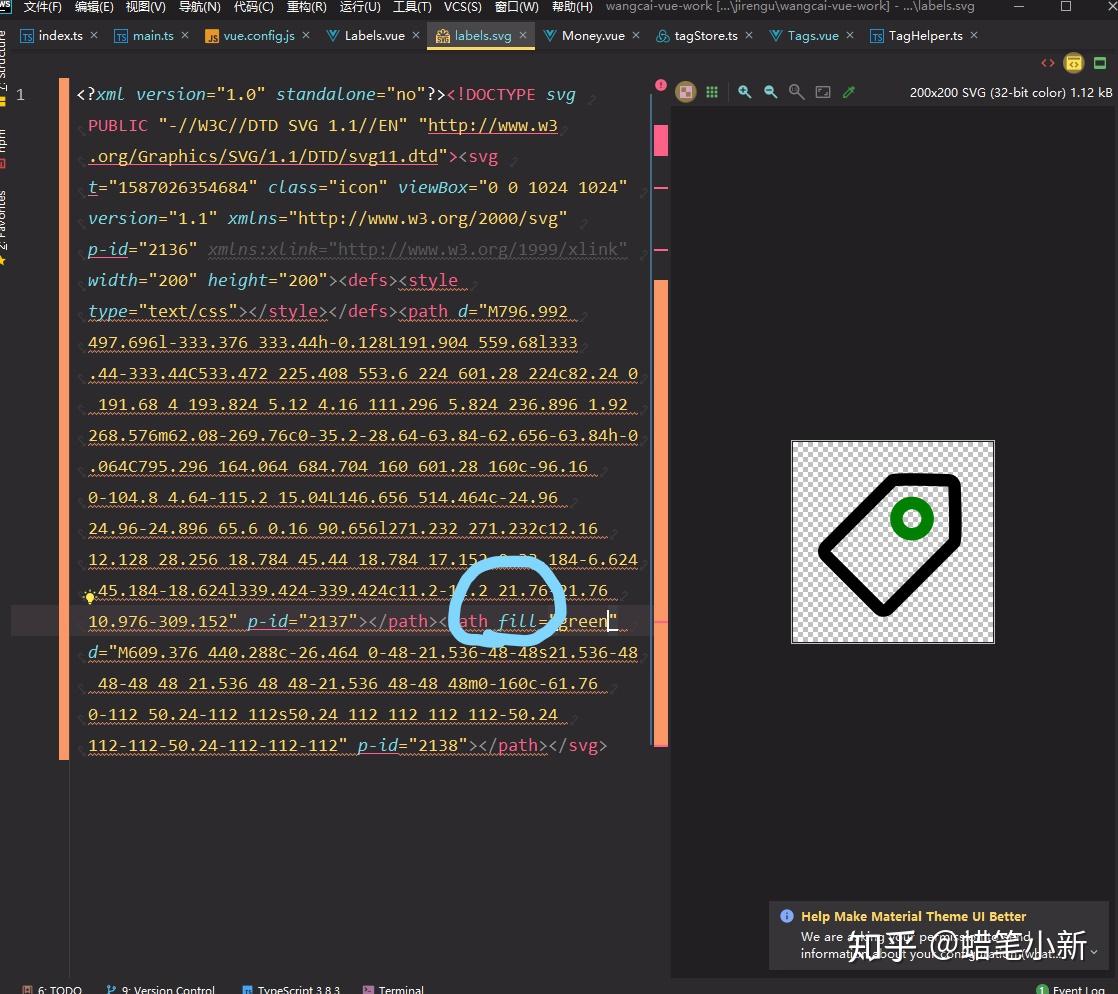
Task: Close the TagHelper.ts tab
Action: click(x=974, y=35)
